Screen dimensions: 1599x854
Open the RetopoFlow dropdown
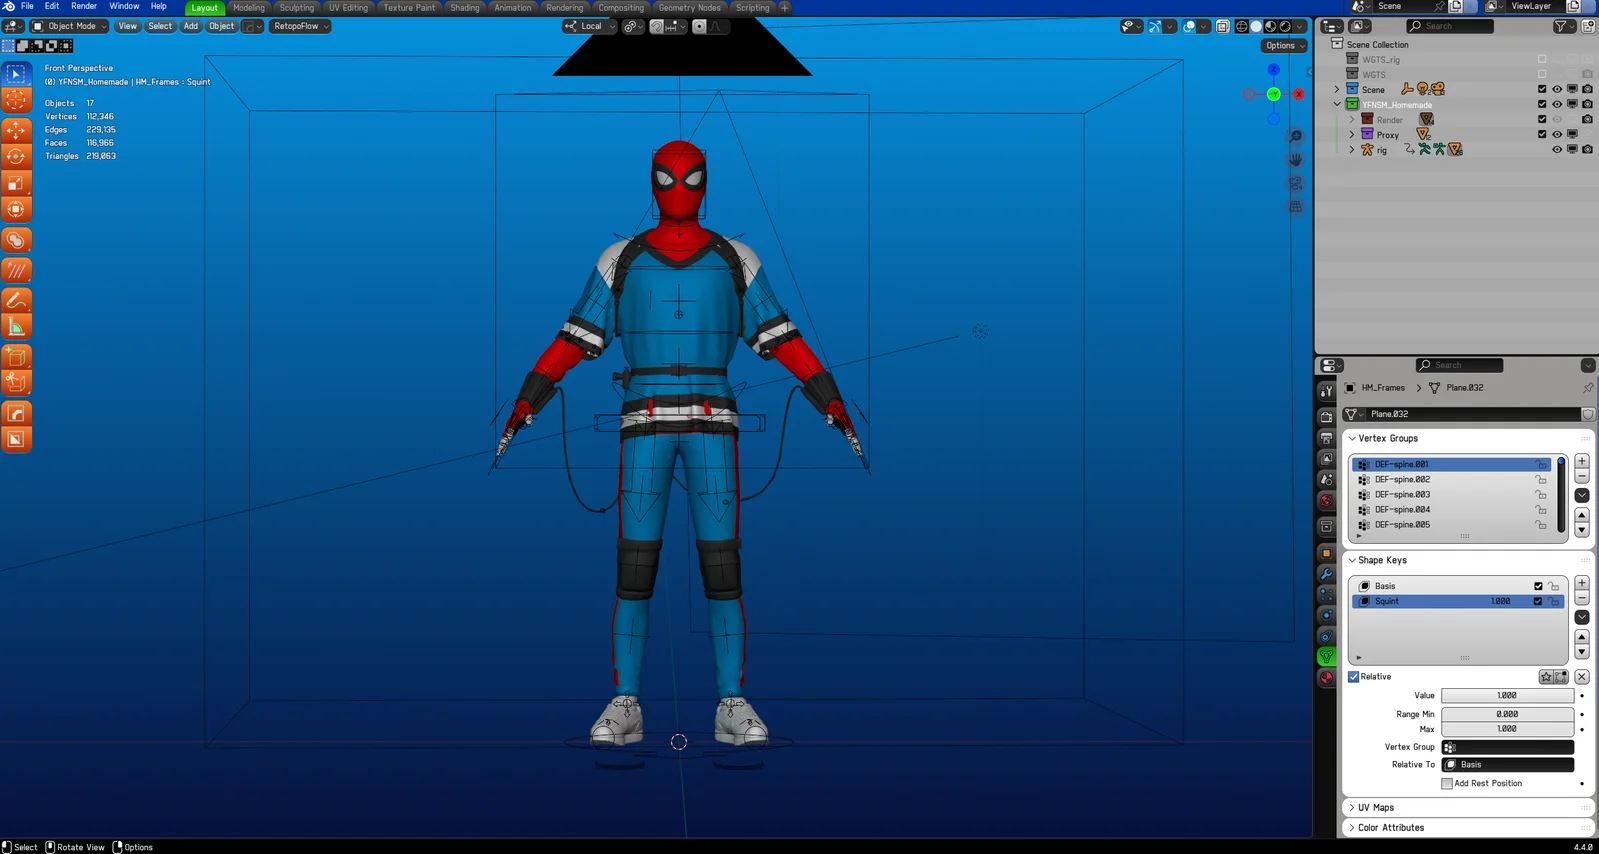(301, 27)
